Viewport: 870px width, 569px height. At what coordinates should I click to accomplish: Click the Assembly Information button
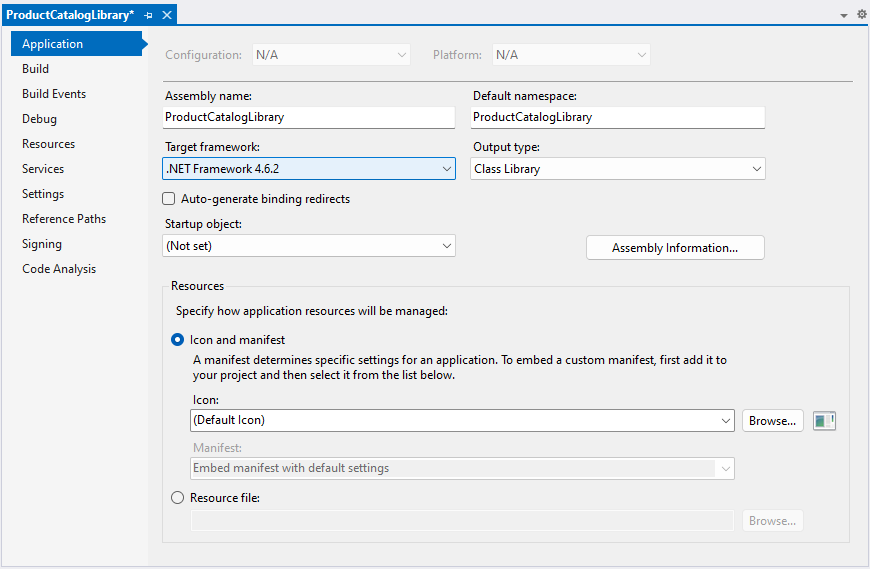coord(675,248)
